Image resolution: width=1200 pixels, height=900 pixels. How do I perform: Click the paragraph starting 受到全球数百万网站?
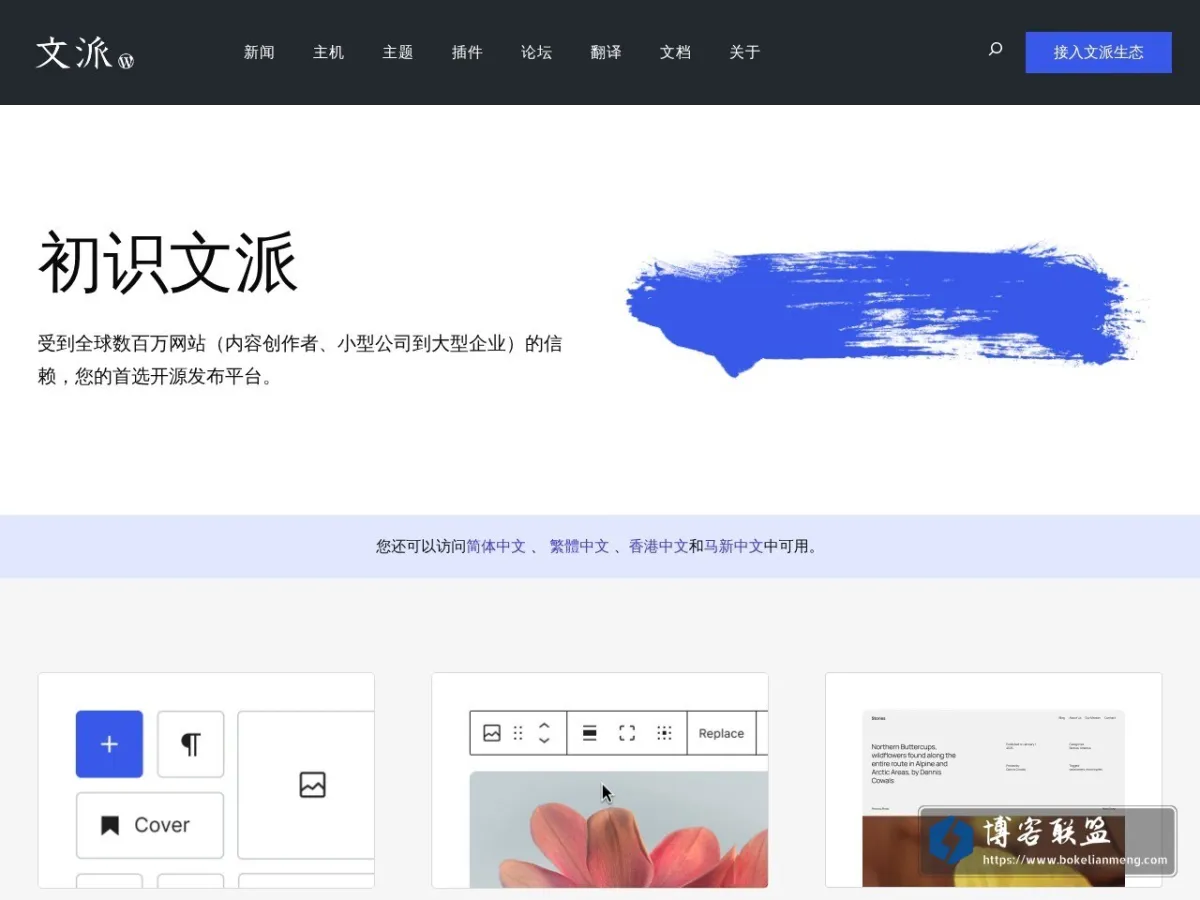tap(300, 361)
